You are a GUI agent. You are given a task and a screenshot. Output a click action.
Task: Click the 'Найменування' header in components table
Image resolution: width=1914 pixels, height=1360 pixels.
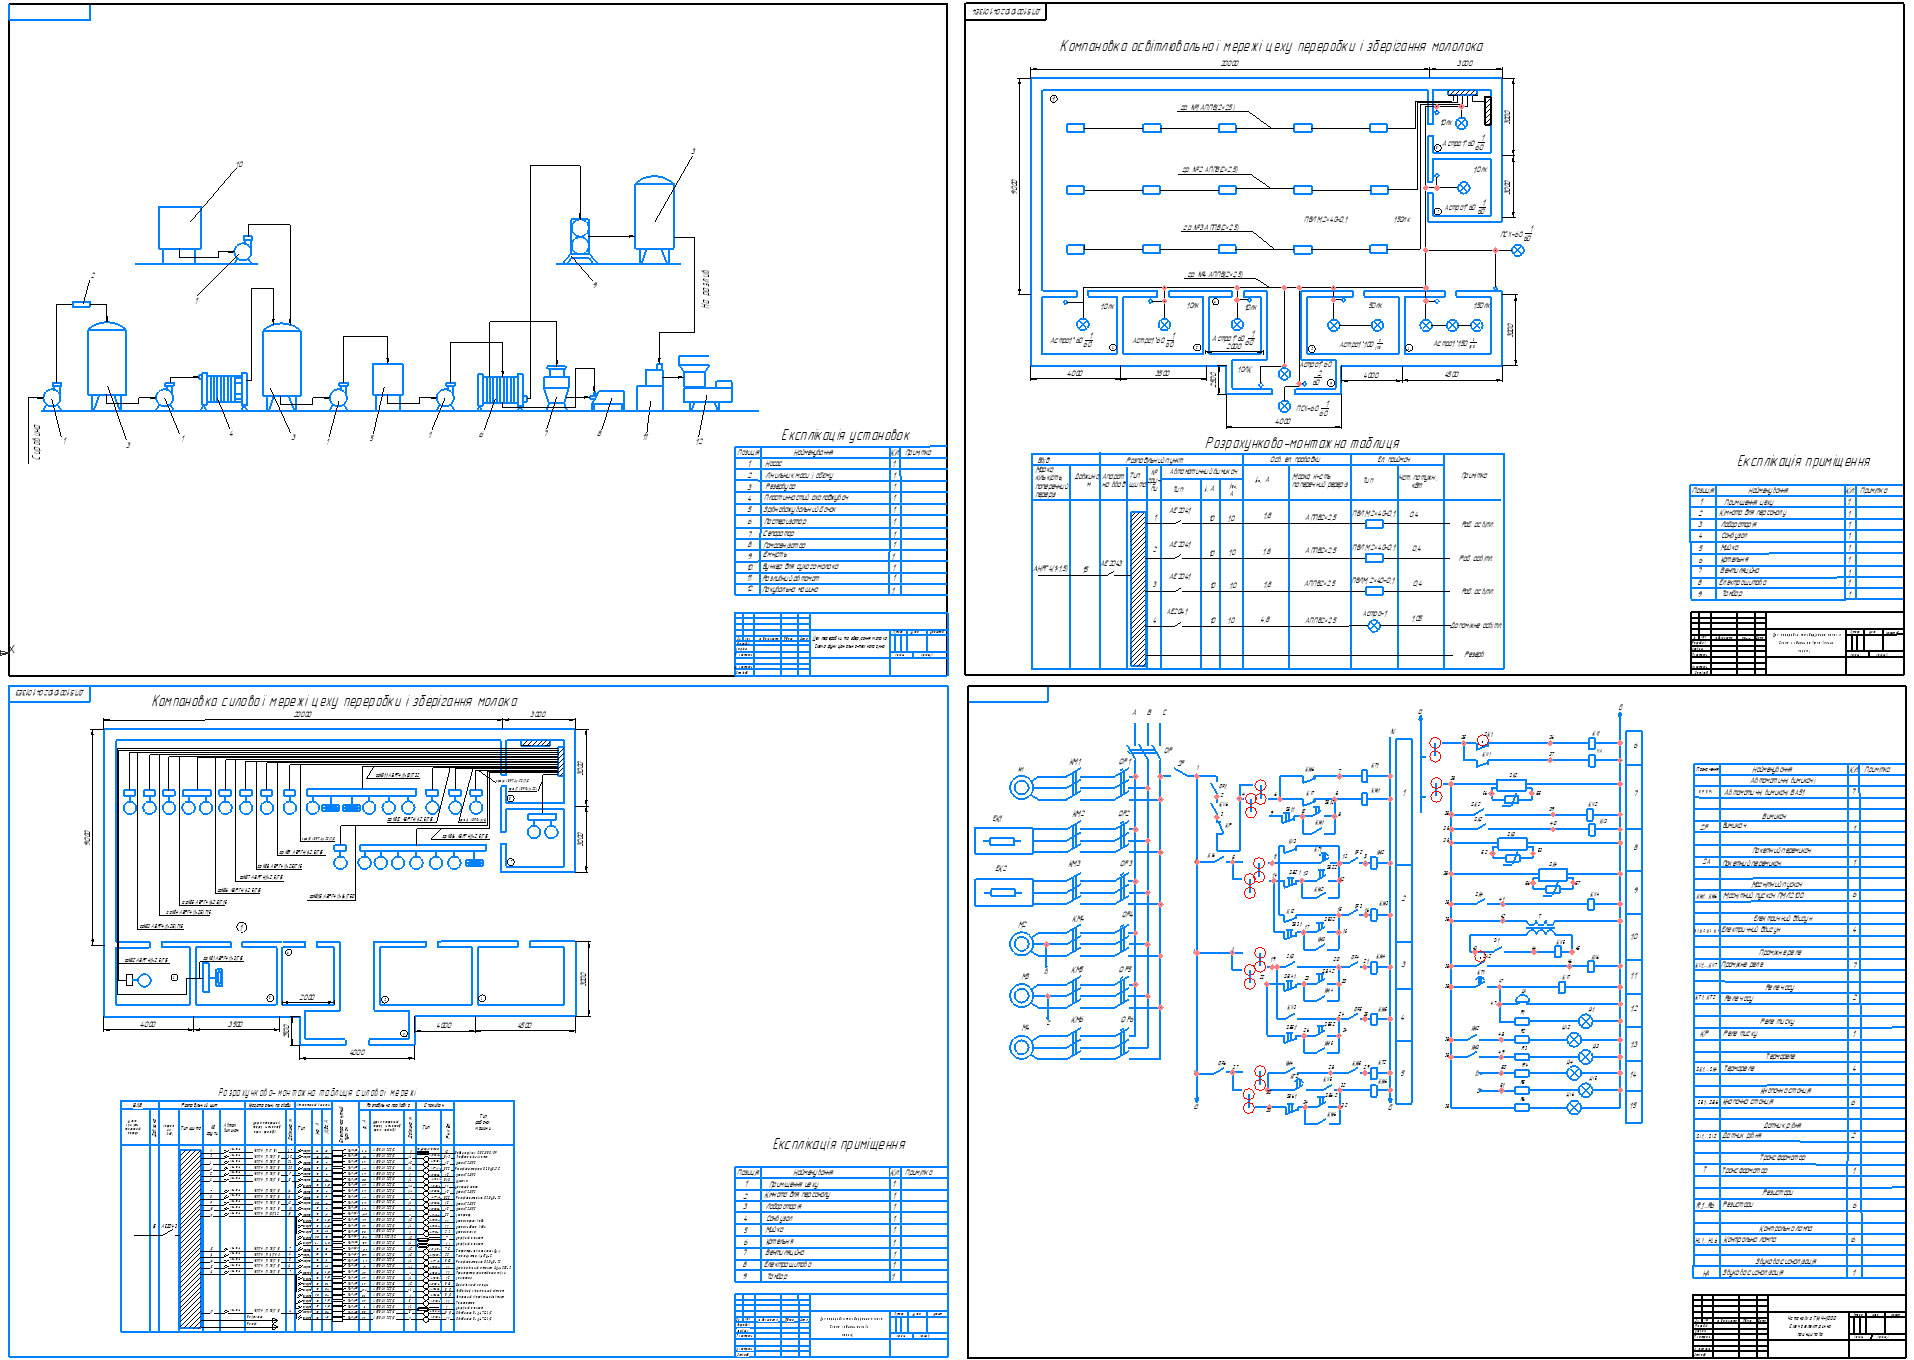[1784, 769]
